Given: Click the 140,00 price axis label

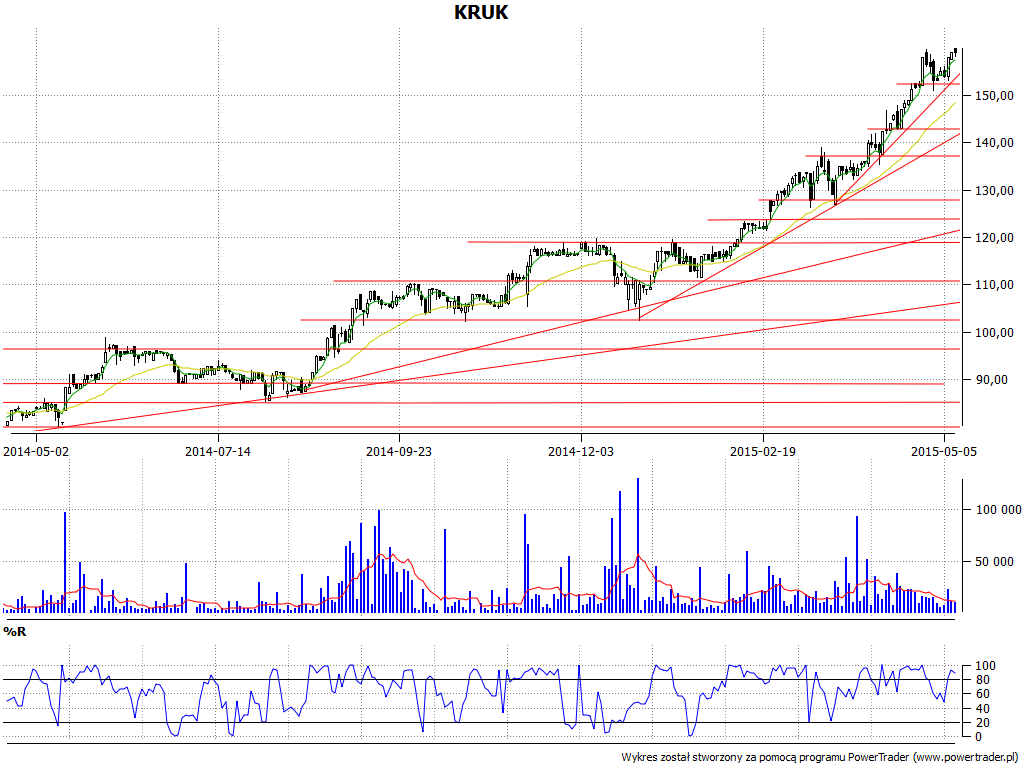Looking at the screenshot, I should point(995,143).
